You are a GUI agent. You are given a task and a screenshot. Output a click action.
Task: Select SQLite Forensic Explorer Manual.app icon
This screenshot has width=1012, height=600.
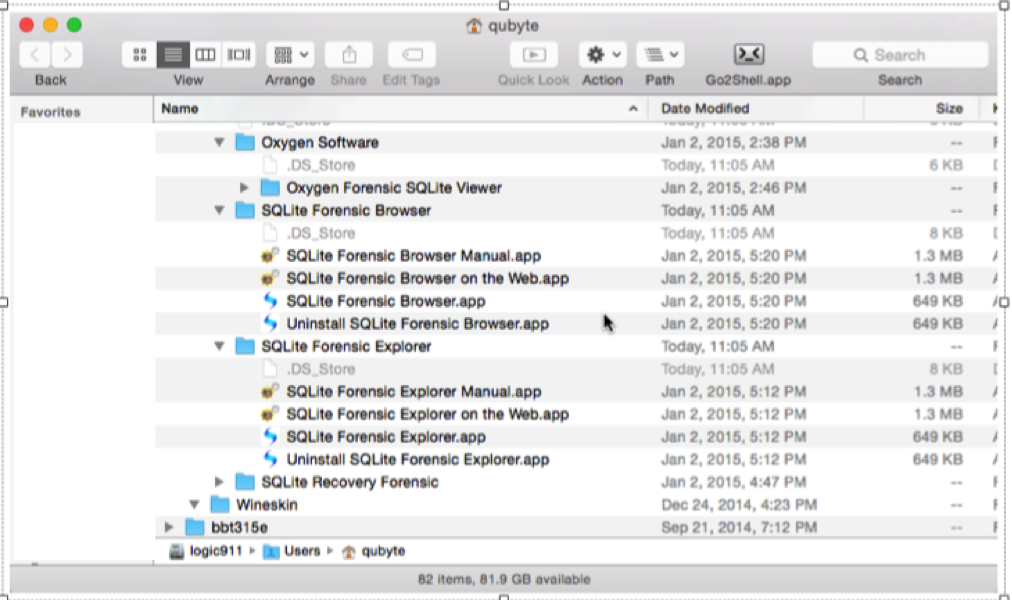(270, 392)
